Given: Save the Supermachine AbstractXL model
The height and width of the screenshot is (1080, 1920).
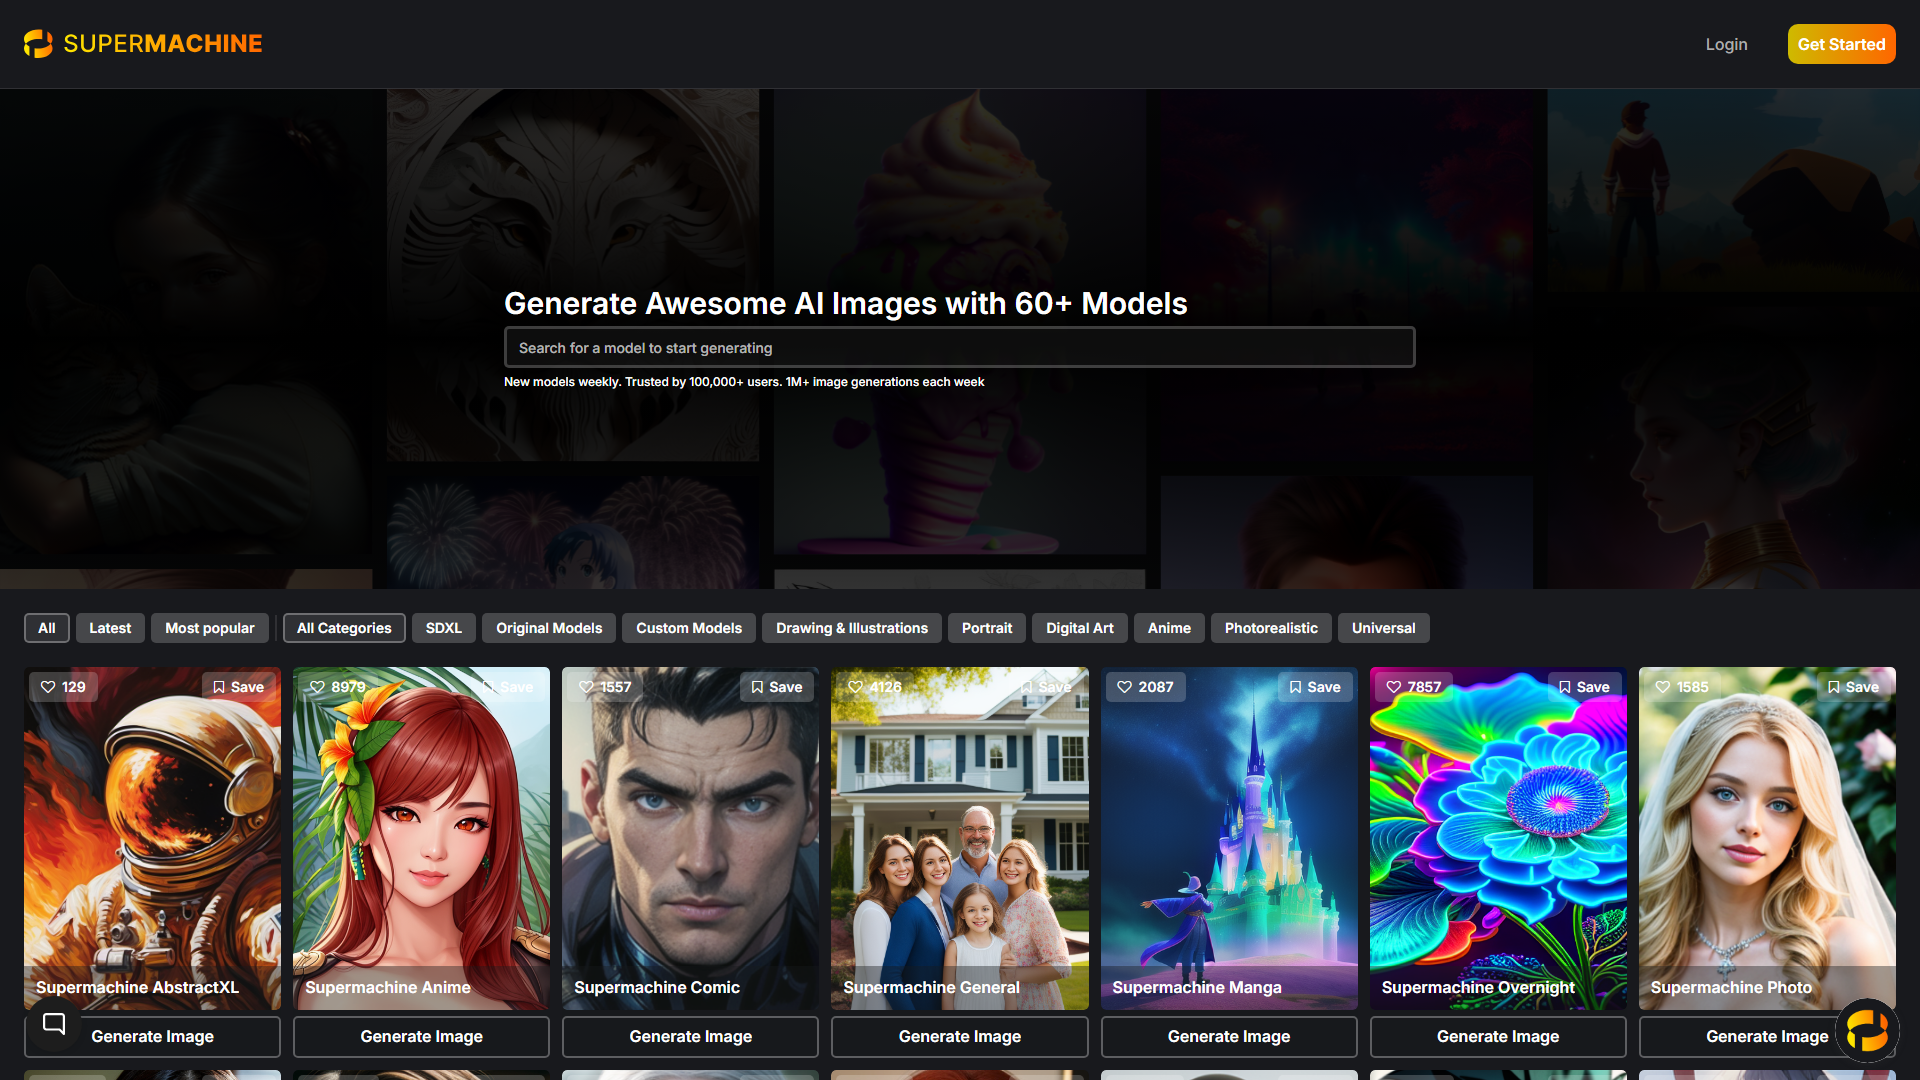Looking at the screenshot, I should click(x=238, y=687).
